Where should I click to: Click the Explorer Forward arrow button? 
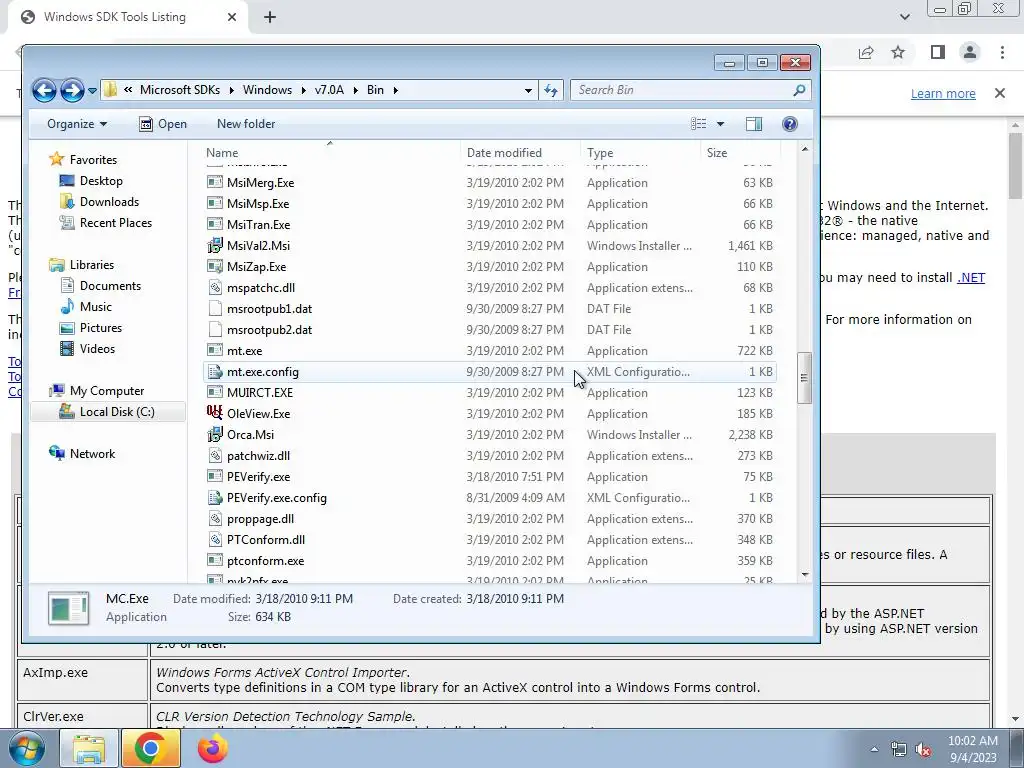72,90
